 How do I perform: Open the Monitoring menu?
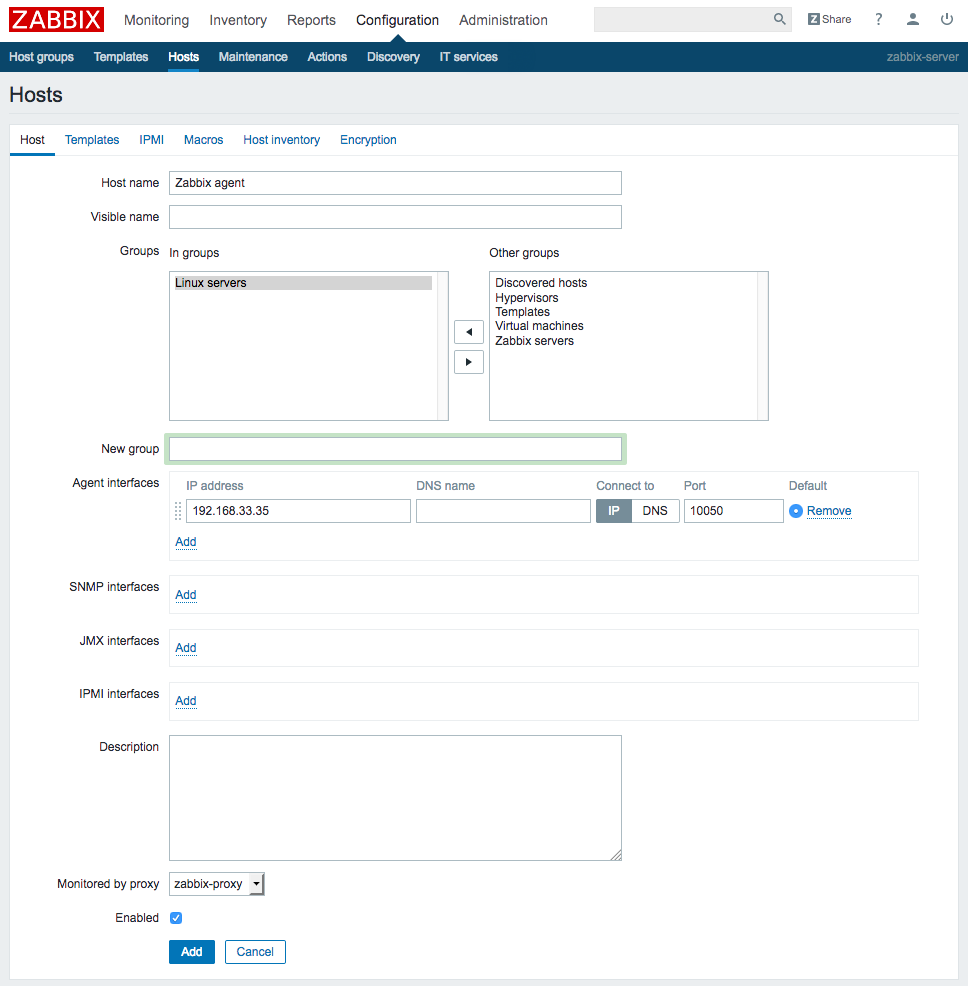click(157, 20)
